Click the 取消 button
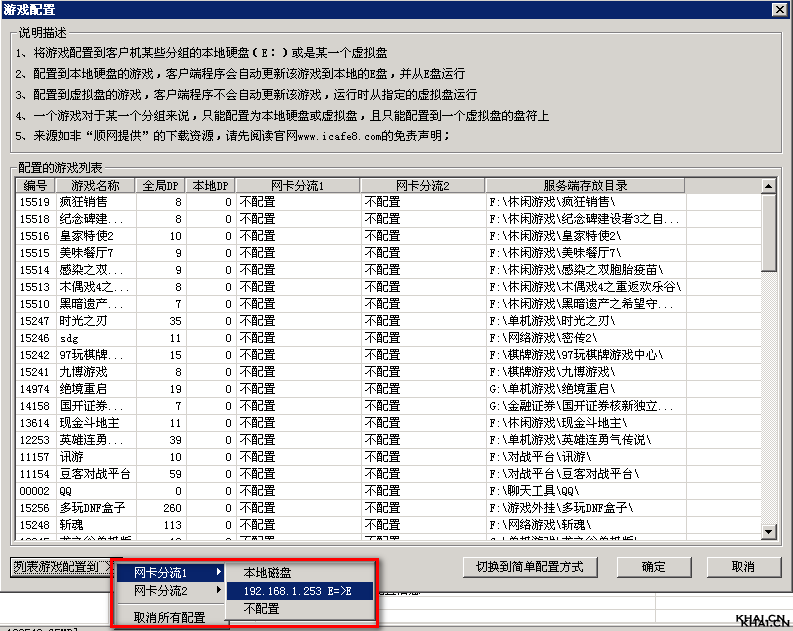The image size is (793, 631). (742, 567)
